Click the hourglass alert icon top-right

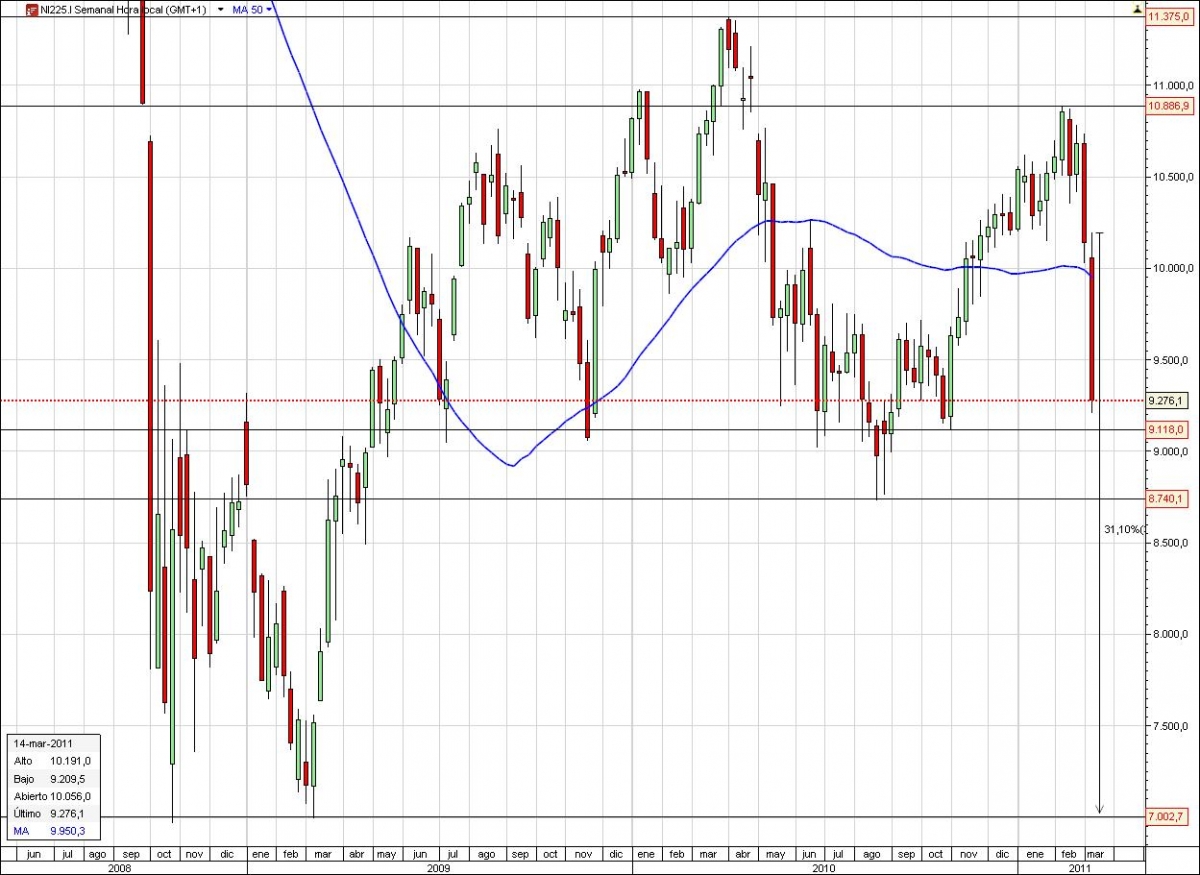pos(1135,8)
